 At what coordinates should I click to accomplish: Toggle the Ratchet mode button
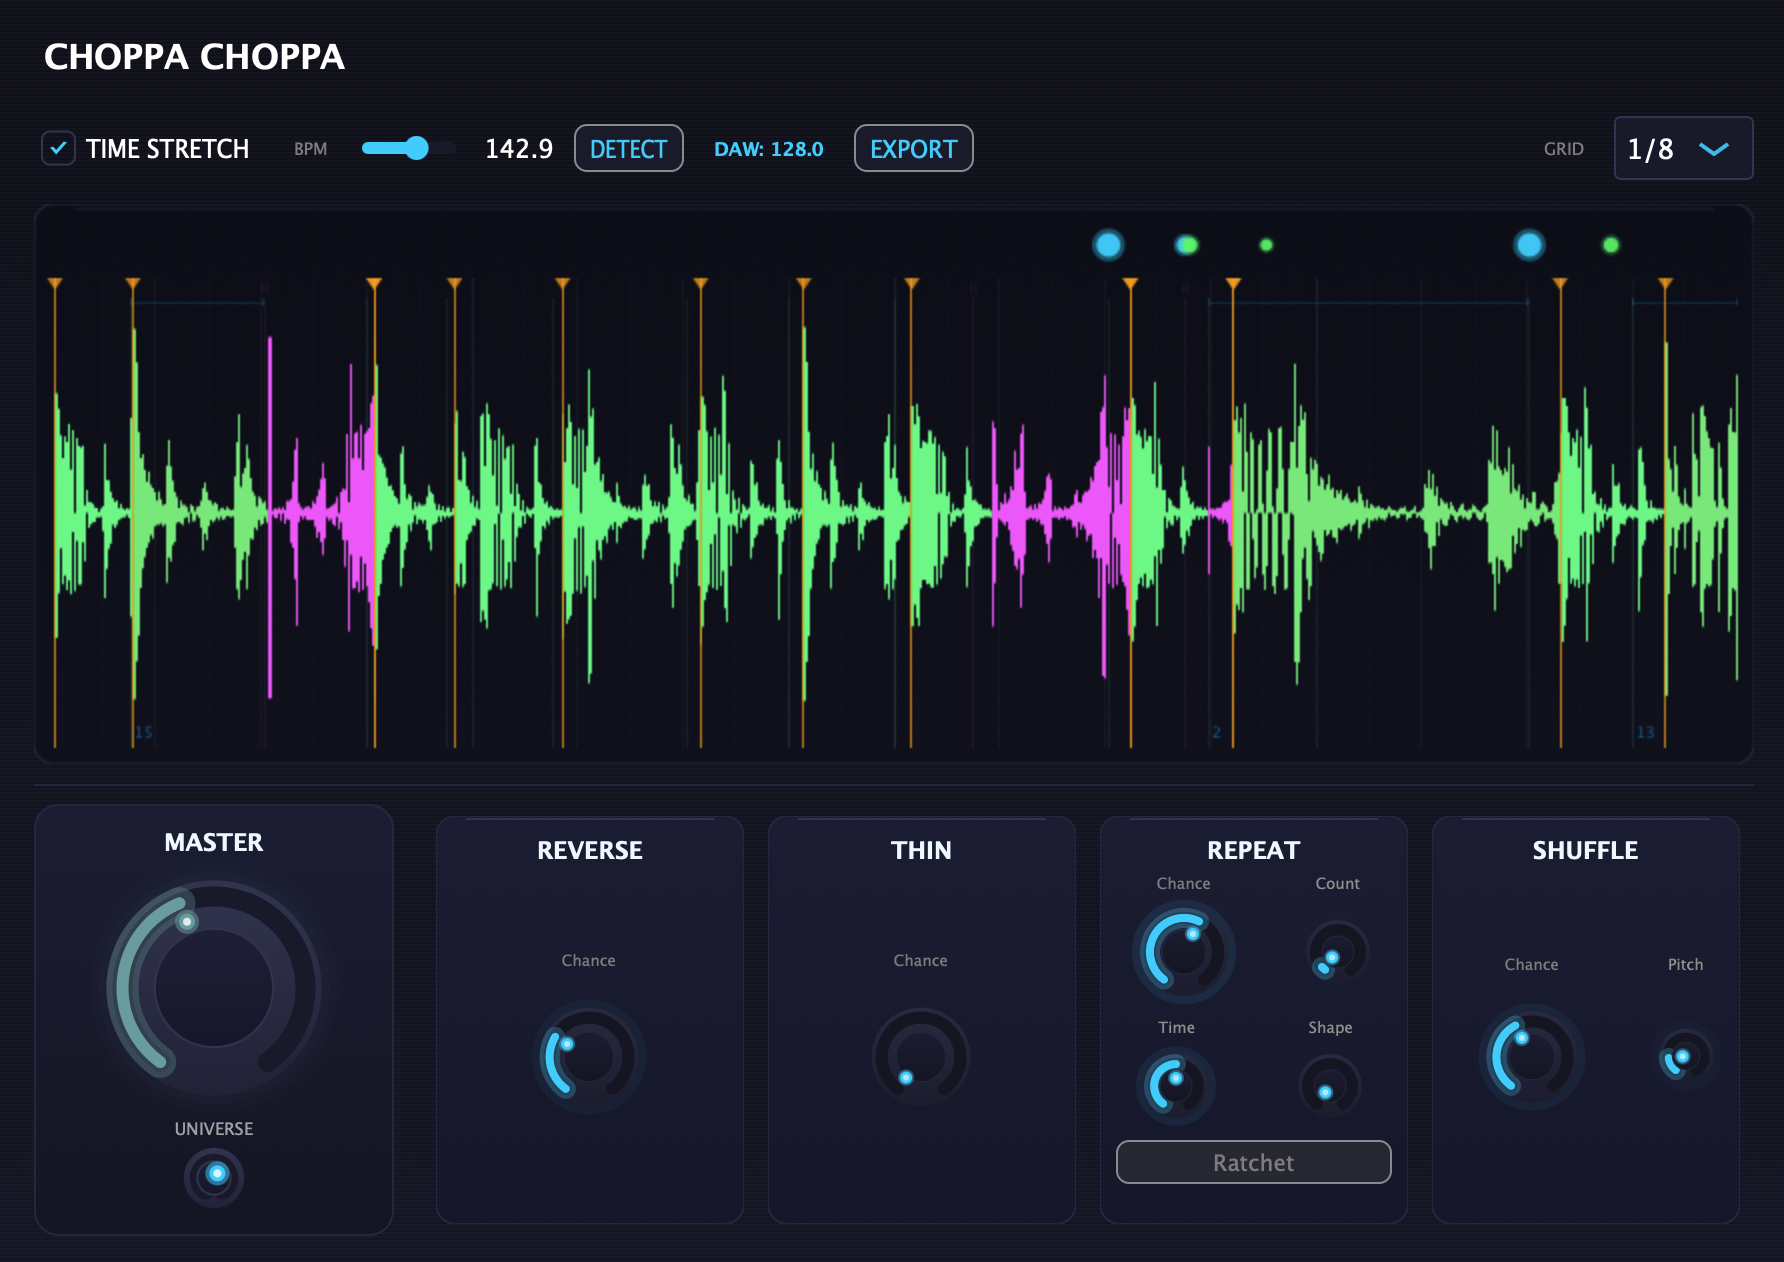point(1253,1162)
